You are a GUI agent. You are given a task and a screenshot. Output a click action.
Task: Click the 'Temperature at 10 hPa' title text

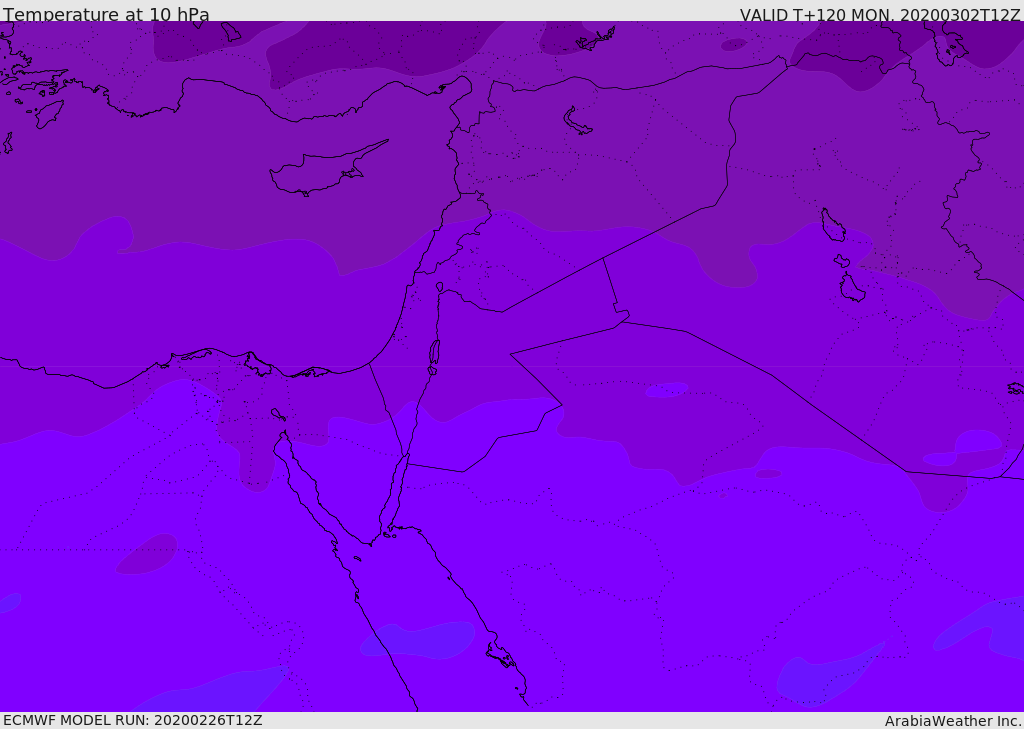pyautogui.click(x=106, y=14)
